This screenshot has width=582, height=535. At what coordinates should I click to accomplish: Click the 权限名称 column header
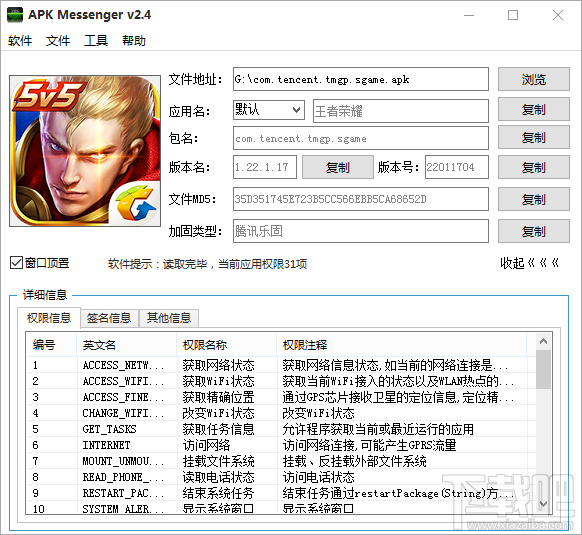[226, 345]
